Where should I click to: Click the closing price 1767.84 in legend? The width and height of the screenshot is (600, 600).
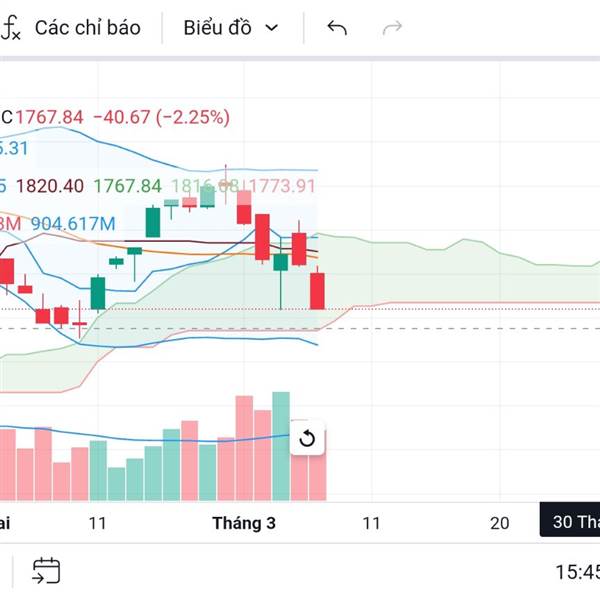pos(50,117)
